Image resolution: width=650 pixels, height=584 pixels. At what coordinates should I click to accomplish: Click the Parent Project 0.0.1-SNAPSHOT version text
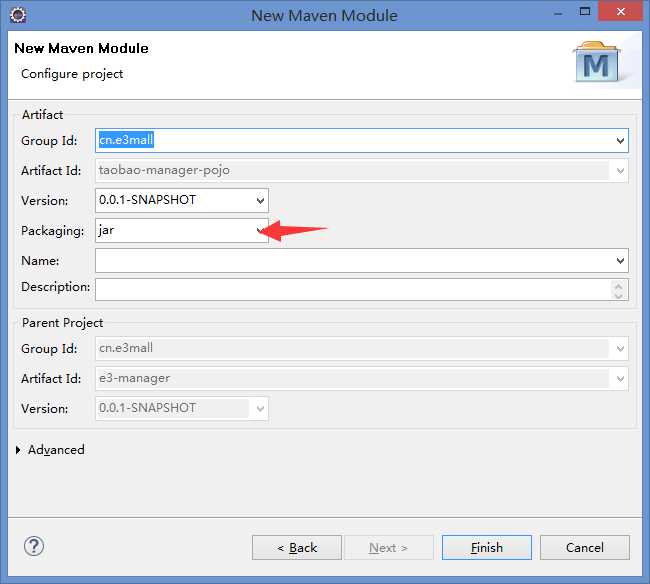[x=147, y=408]
